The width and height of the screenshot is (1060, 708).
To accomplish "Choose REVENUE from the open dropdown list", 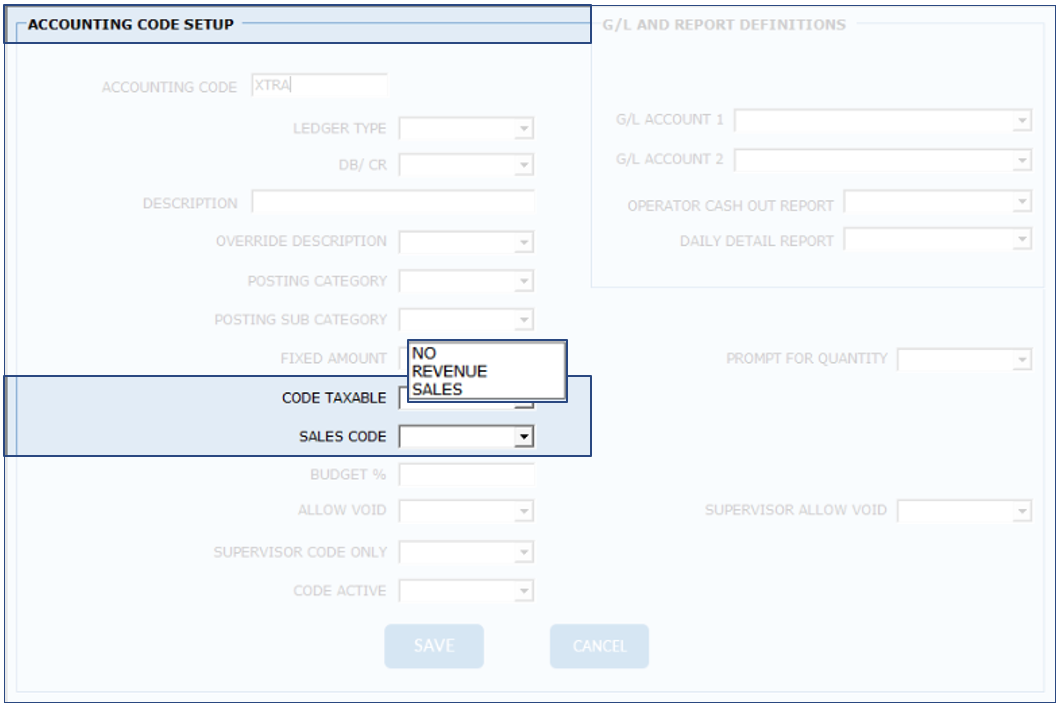I will click(449, 371).
